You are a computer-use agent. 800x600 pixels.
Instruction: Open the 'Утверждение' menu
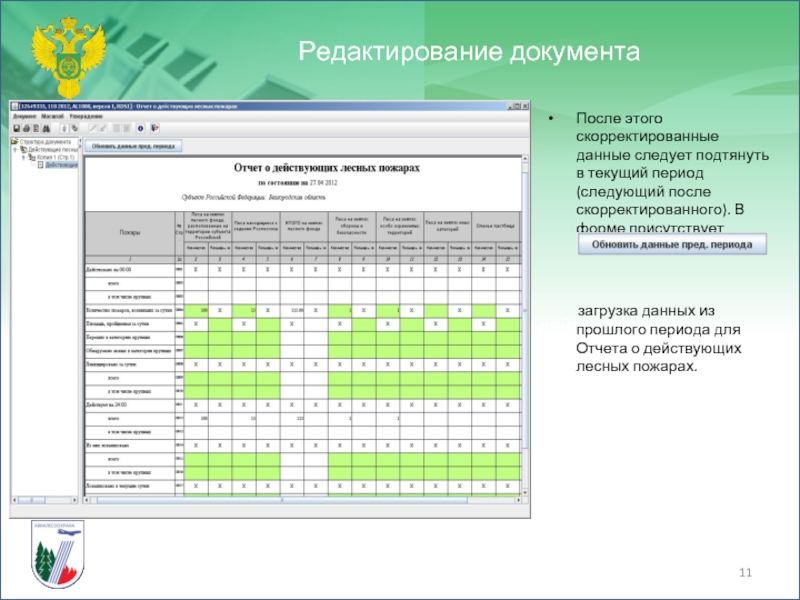click(87, 116)
